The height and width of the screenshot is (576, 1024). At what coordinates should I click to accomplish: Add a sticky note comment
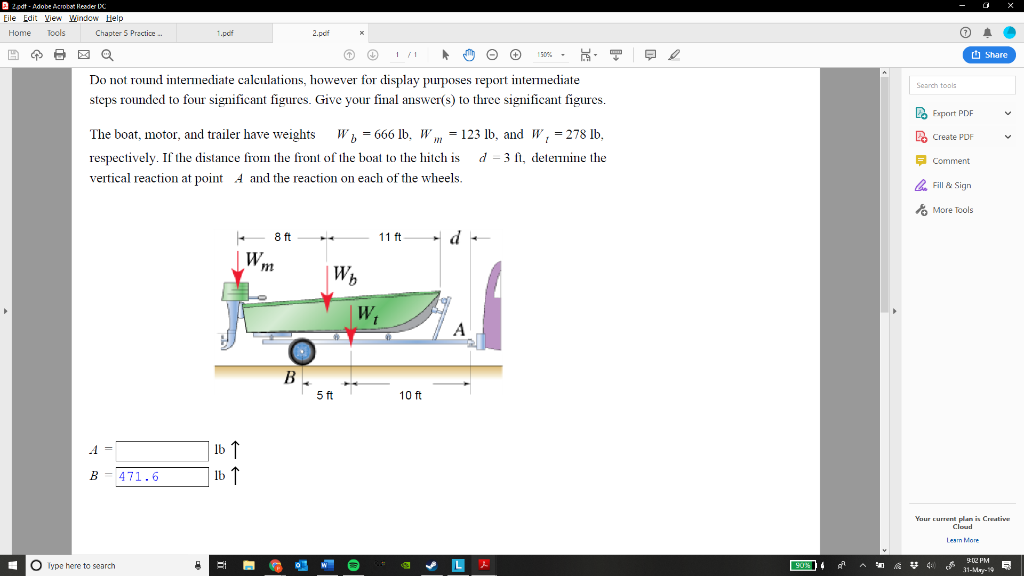[651, 55]
